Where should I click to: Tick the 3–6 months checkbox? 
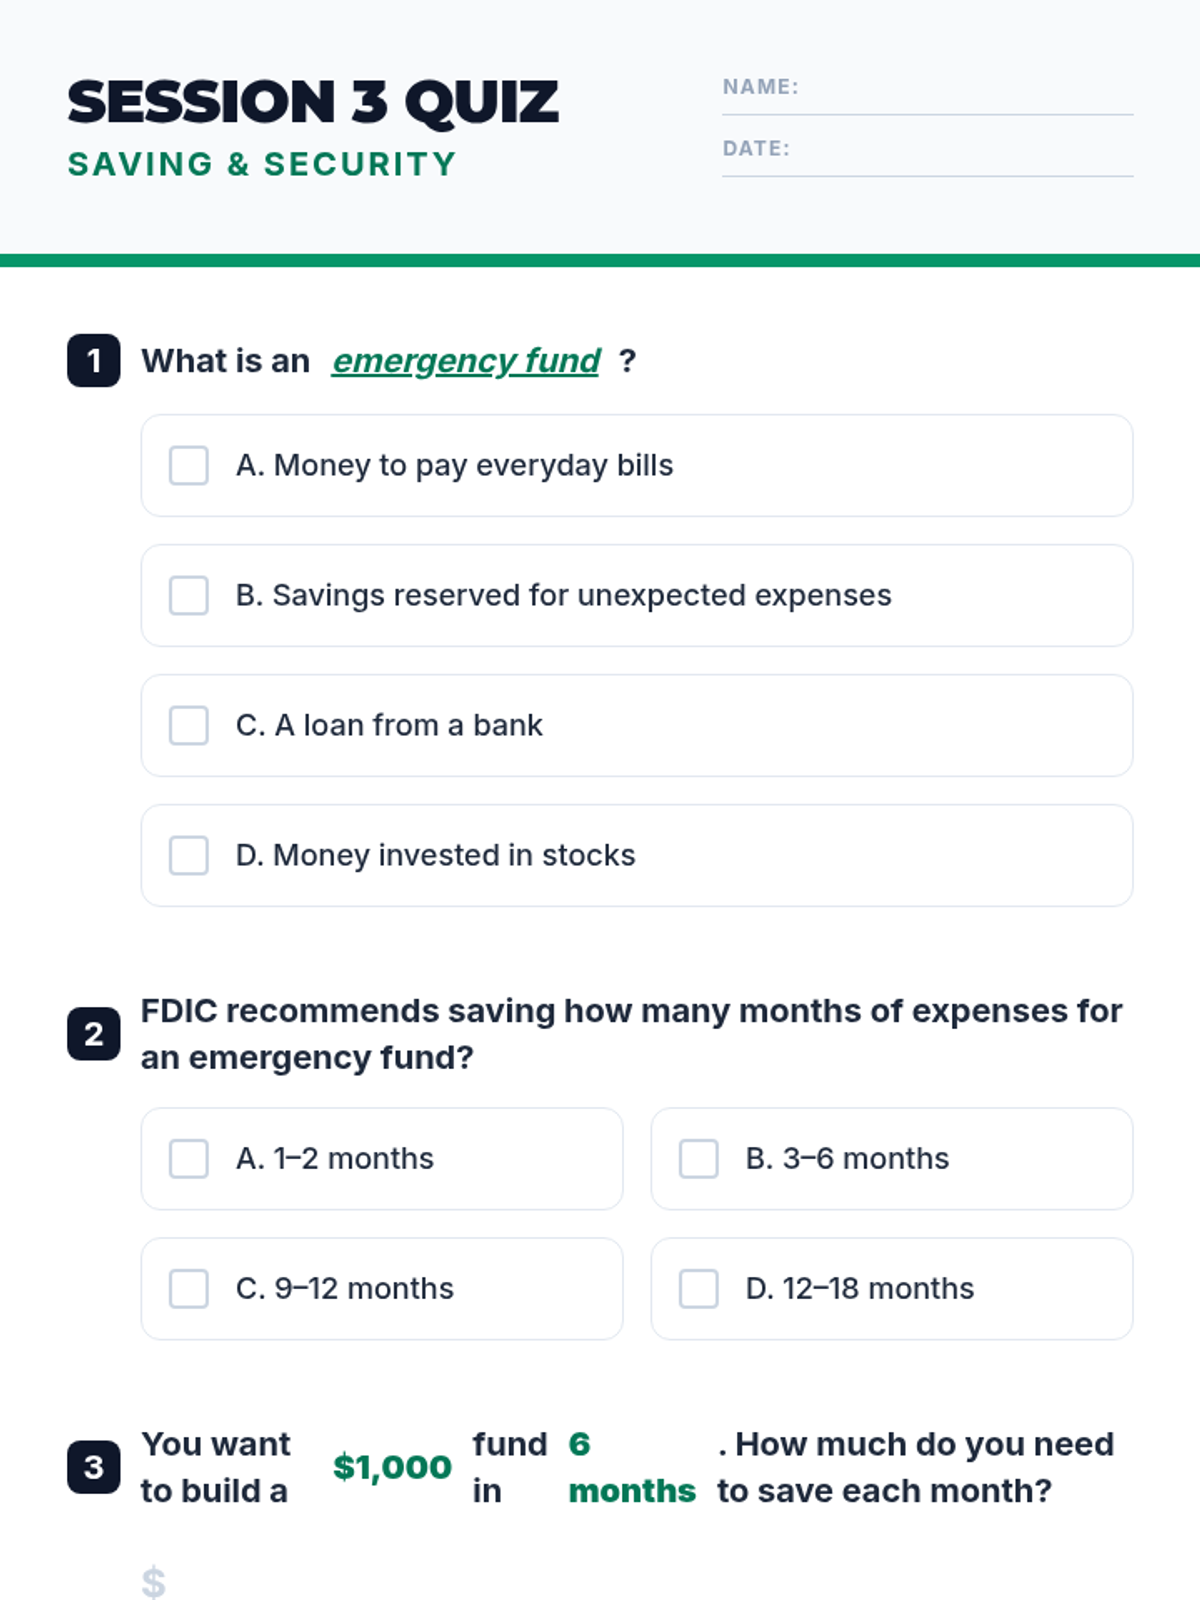pyautogui.click(x=699, y=1159)
